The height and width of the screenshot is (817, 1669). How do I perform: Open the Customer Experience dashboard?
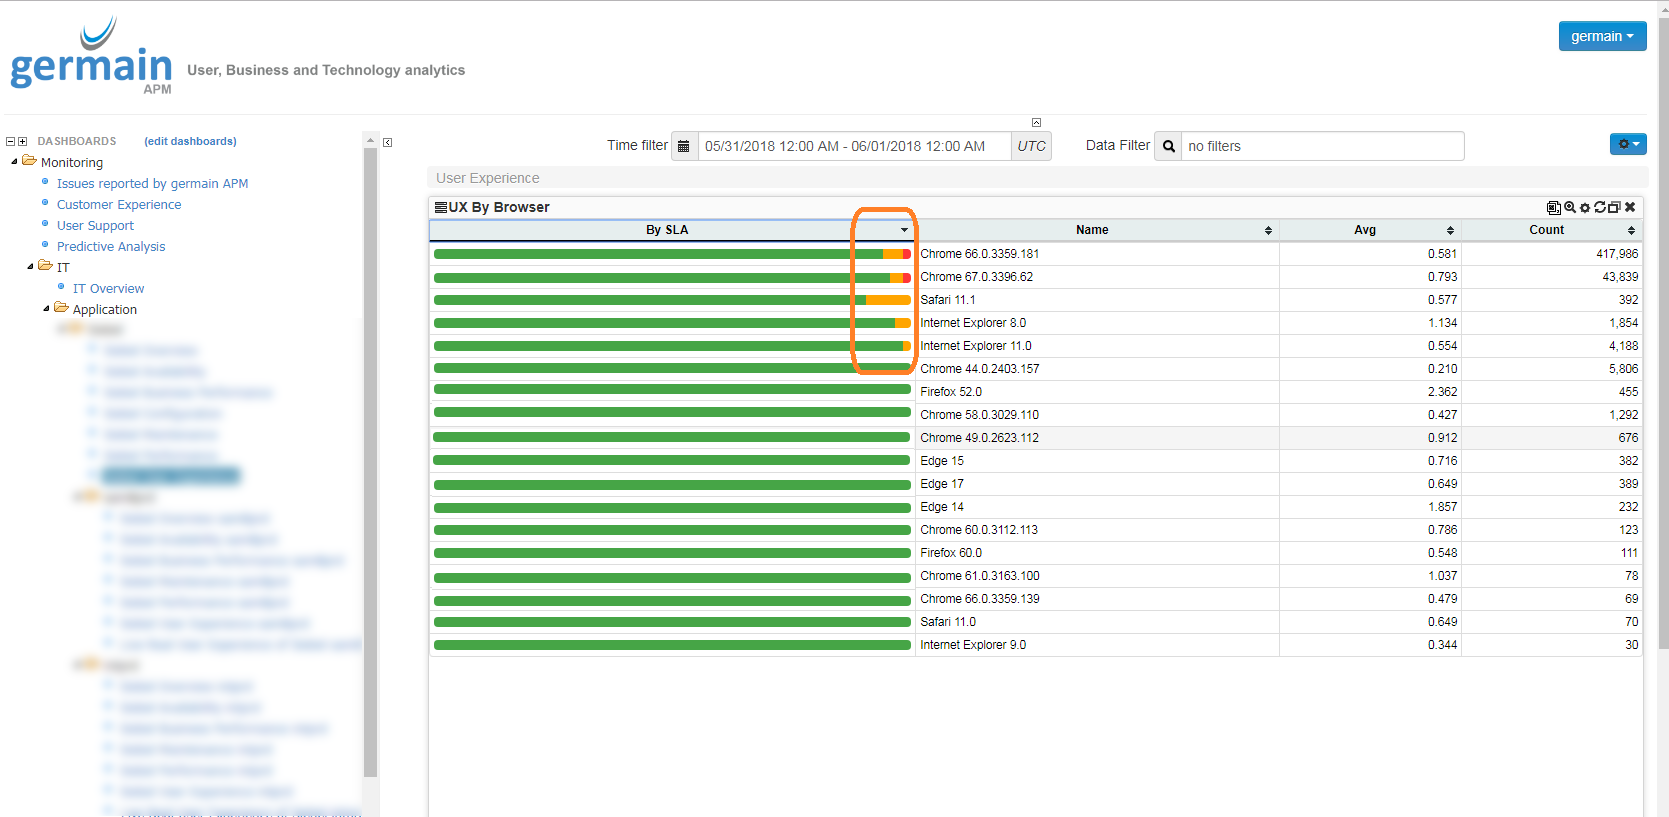[x=119, y=204]
